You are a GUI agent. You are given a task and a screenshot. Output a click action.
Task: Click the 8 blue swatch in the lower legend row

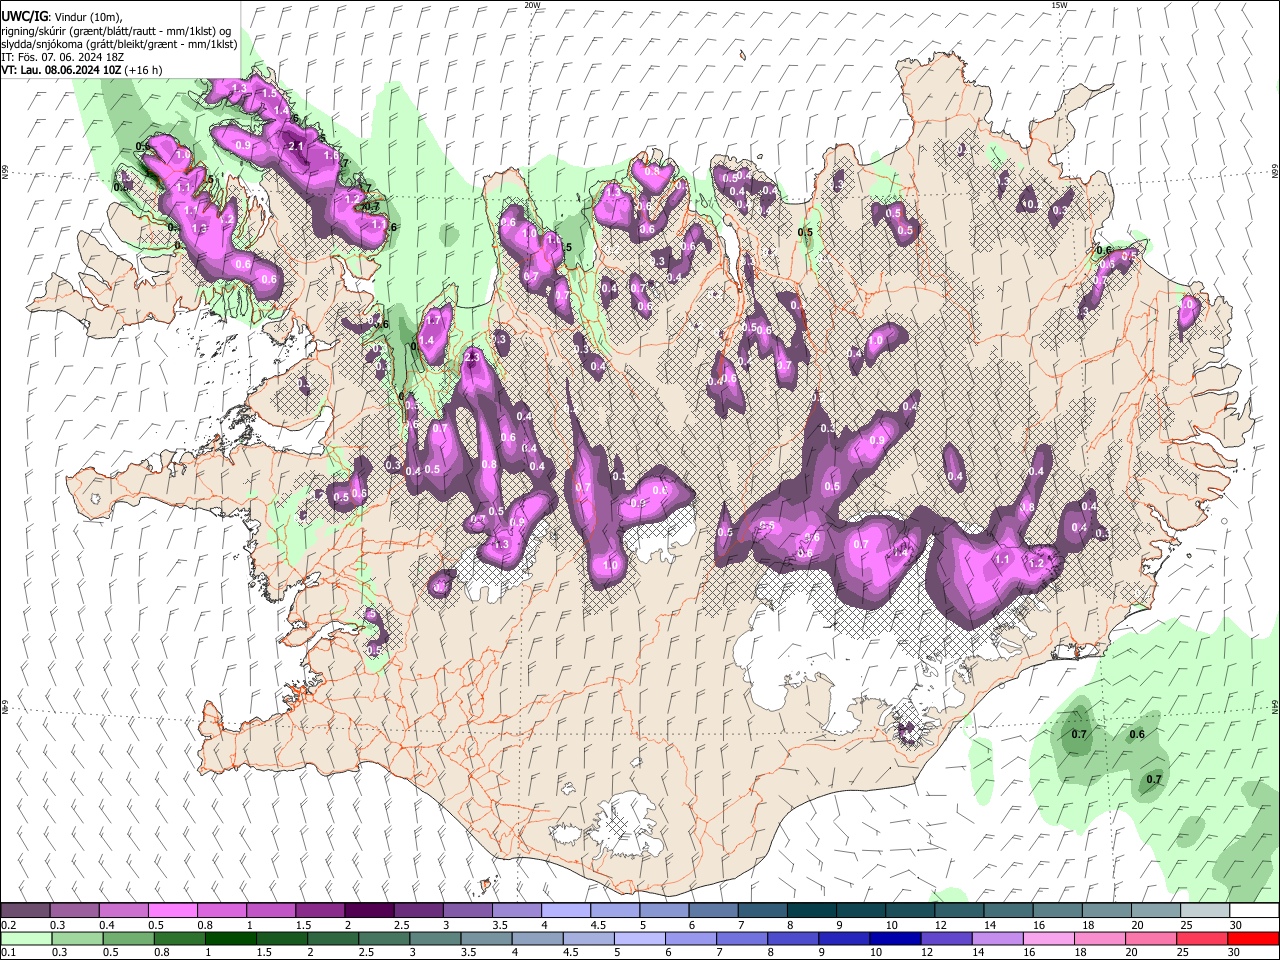click(x=793, y=939)
